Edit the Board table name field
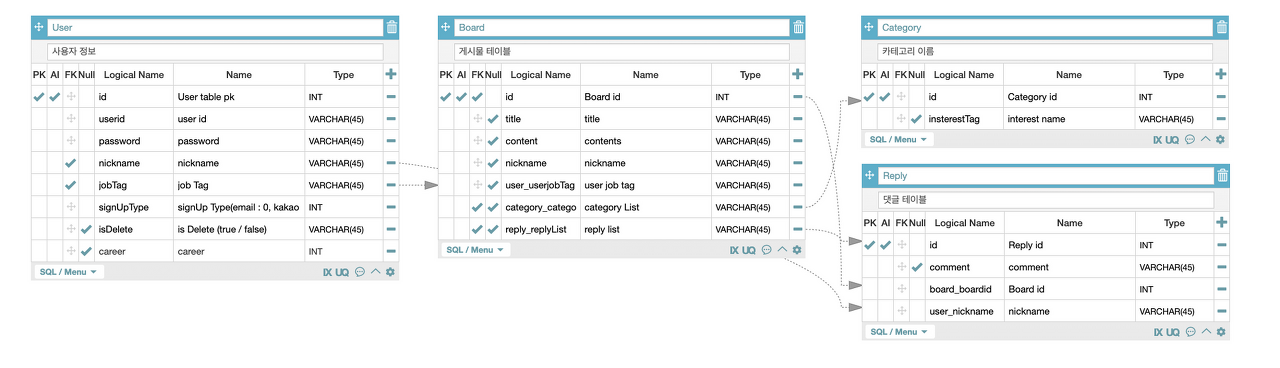Viewport: 1280px width, 368px height. tap(622, 27)
